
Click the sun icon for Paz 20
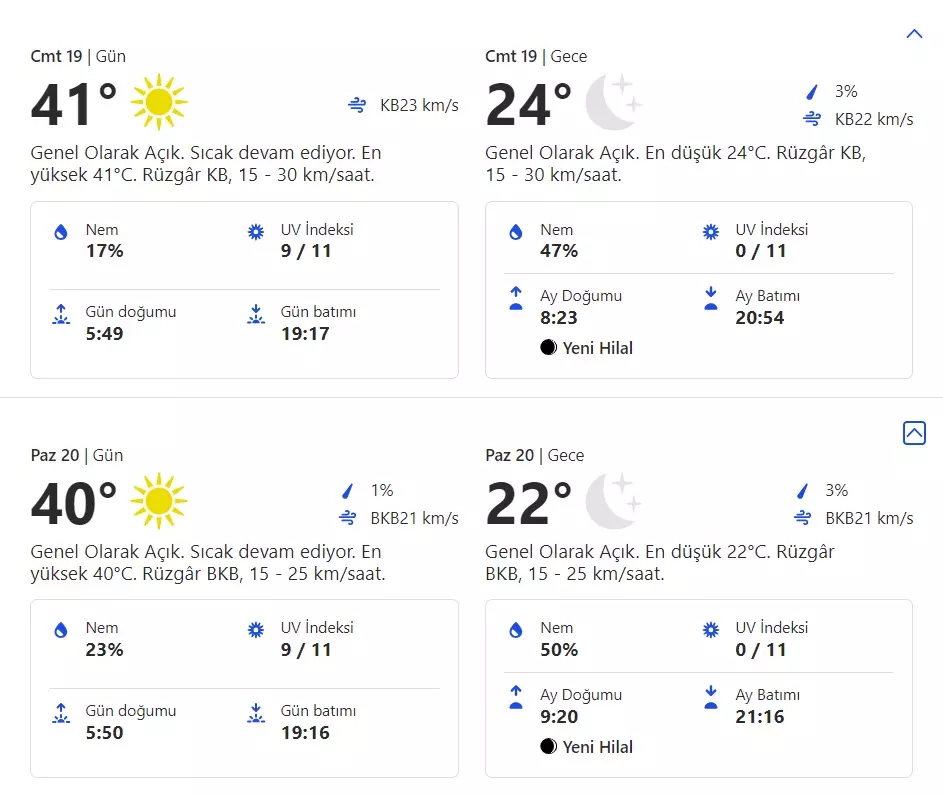[159, 501]
